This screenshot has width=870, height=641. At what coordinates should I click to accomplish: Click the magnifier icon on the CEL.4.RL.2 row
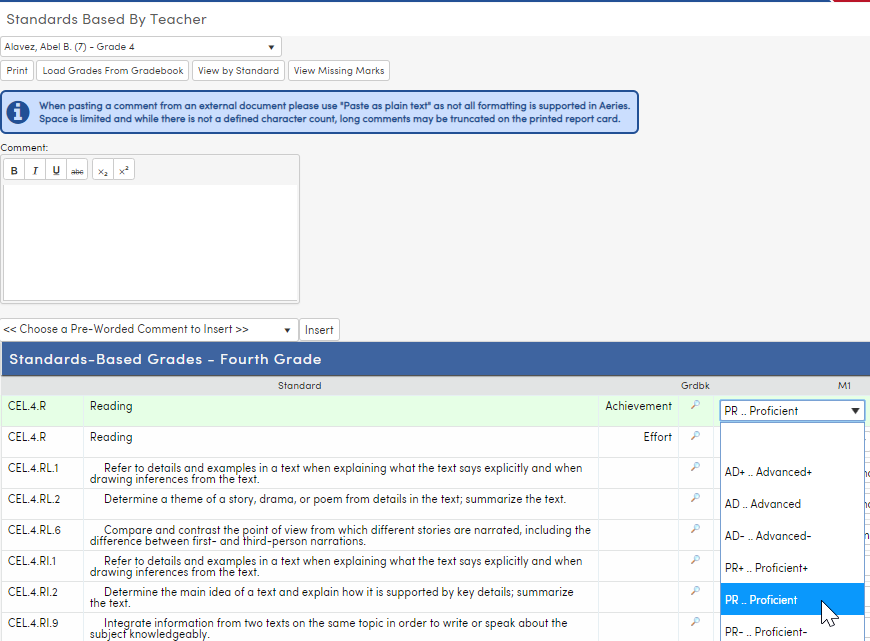(695, 498)
